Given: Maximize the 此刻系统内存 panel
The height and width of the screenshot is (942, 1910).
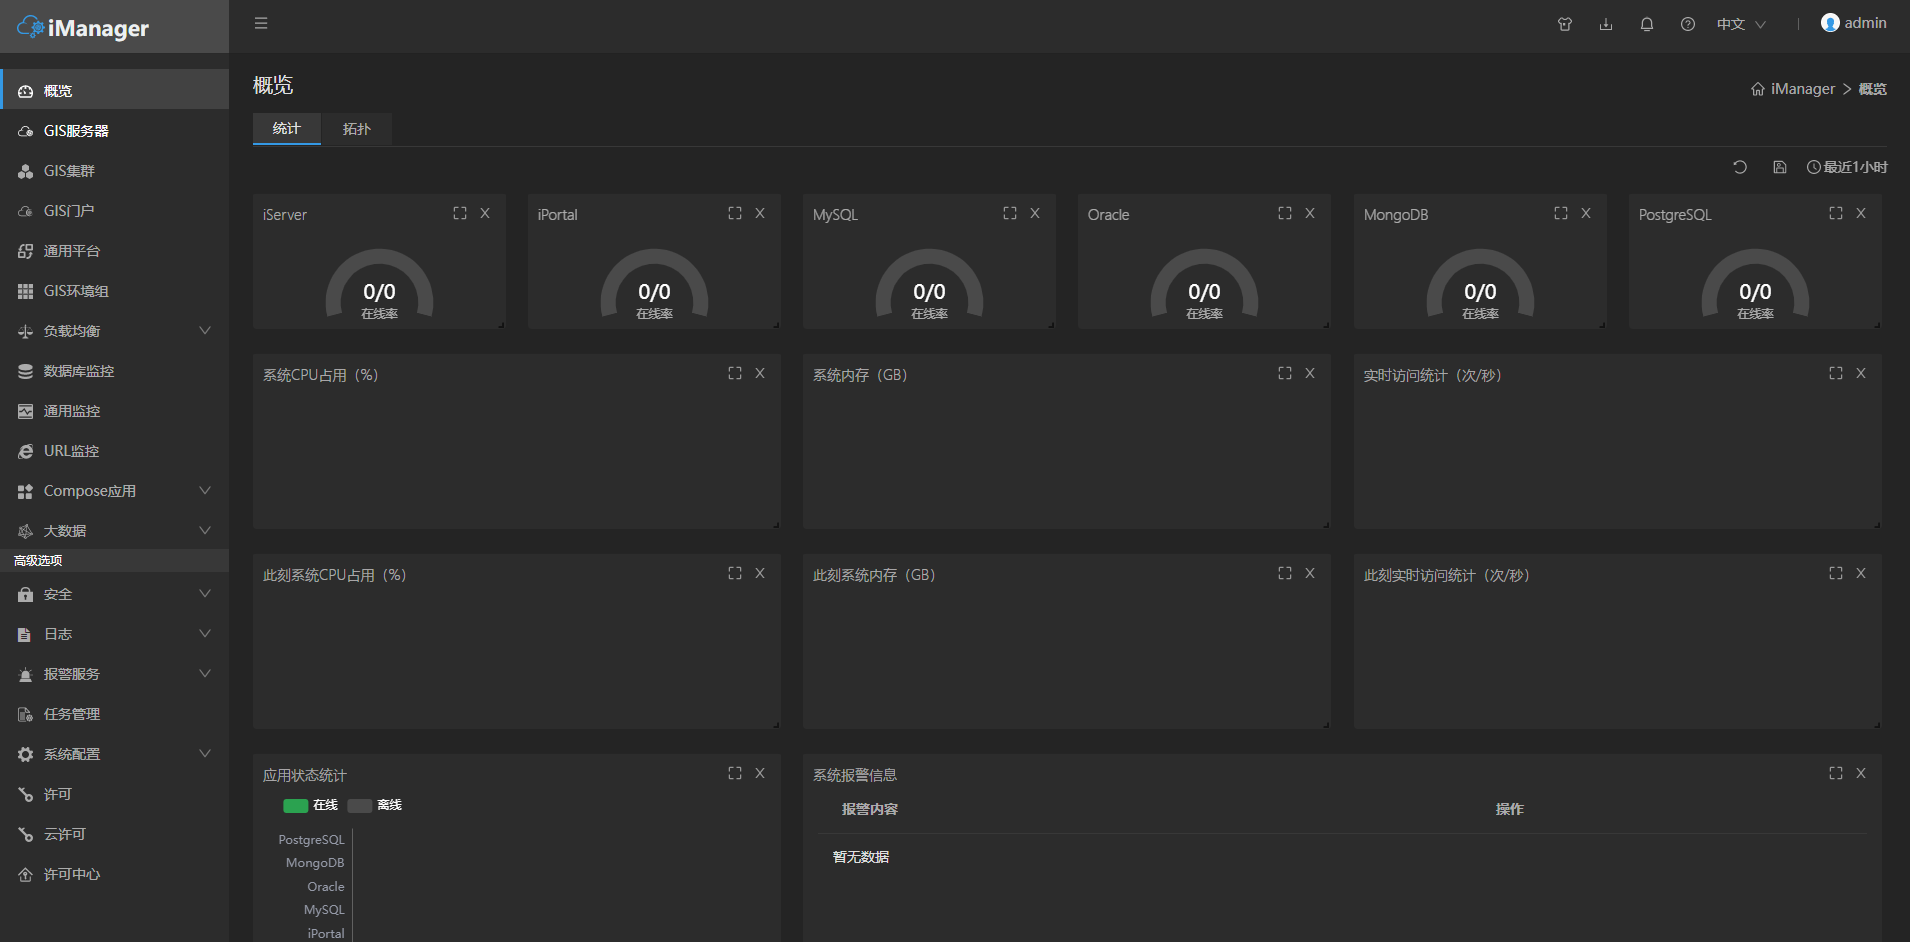Looking at the screenshot, I should click(x=1285, y=573).
